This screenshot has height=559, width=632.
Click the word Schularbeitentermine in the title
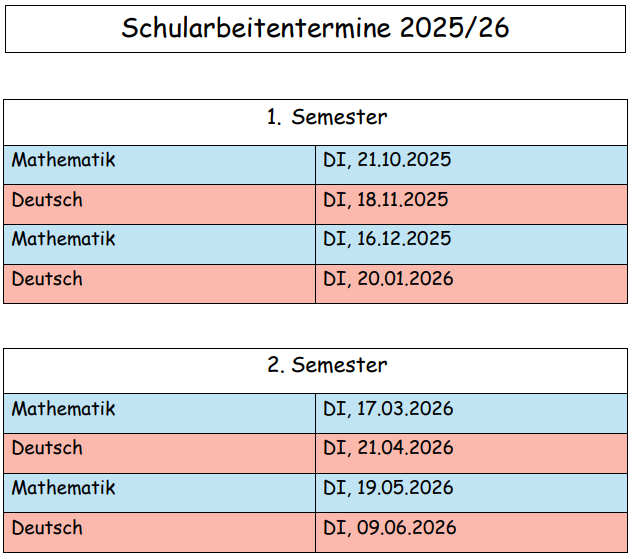tap(256, 28)
